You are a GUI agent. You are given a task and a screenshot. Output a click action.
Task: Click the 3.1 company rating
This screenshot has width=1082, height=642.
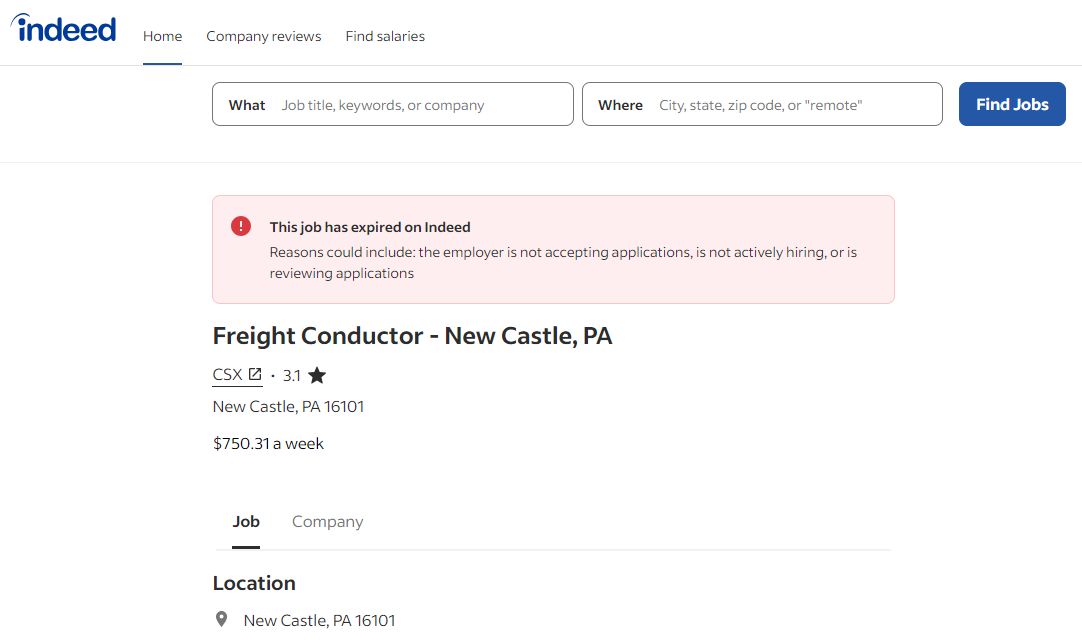(x=292, y=376)
